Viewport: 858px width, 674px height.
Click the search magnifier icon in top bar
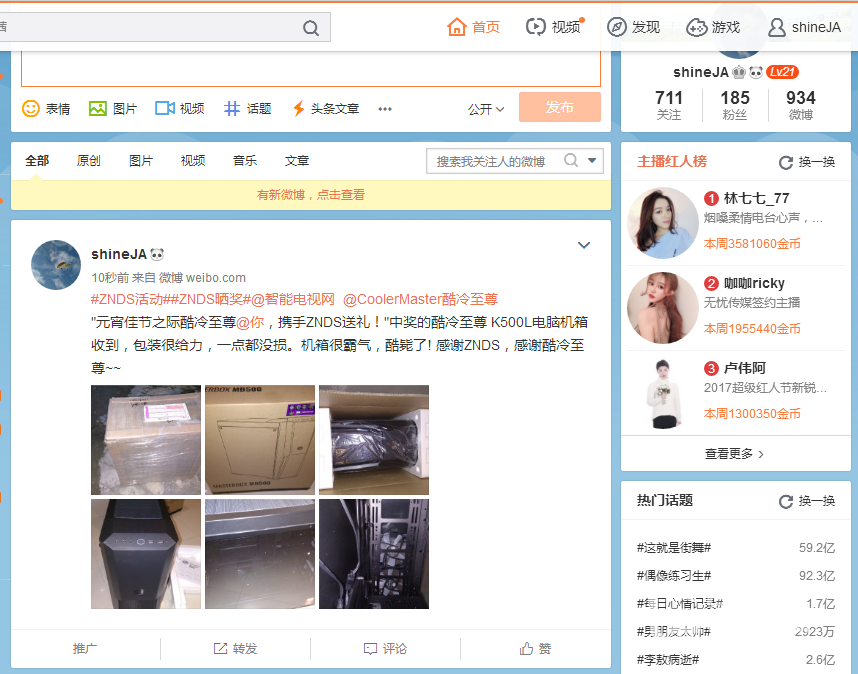(x=311, y=27)
